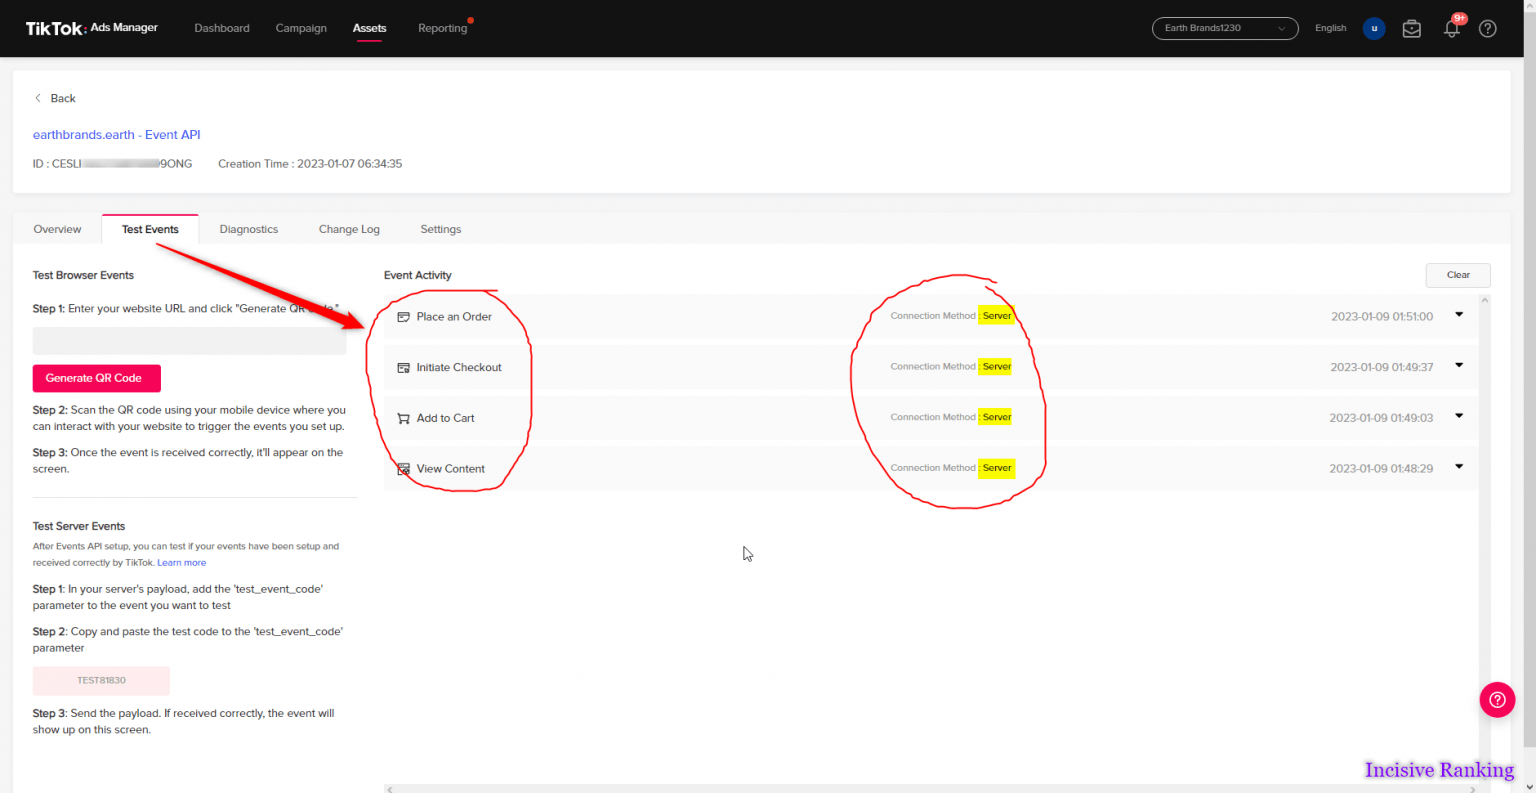Click the Event Activity vertical scrollbar

[1484, 540]
